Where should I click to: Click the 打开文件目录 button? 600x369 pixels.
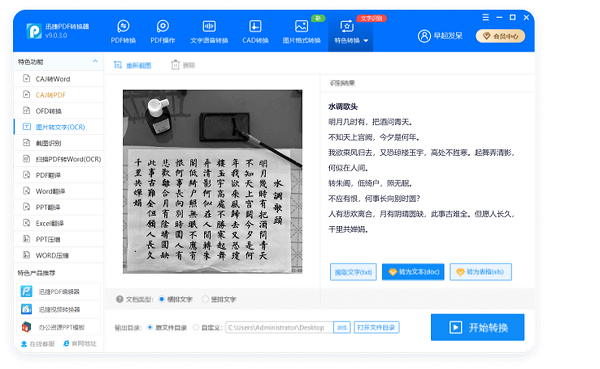tap(377, 327)
